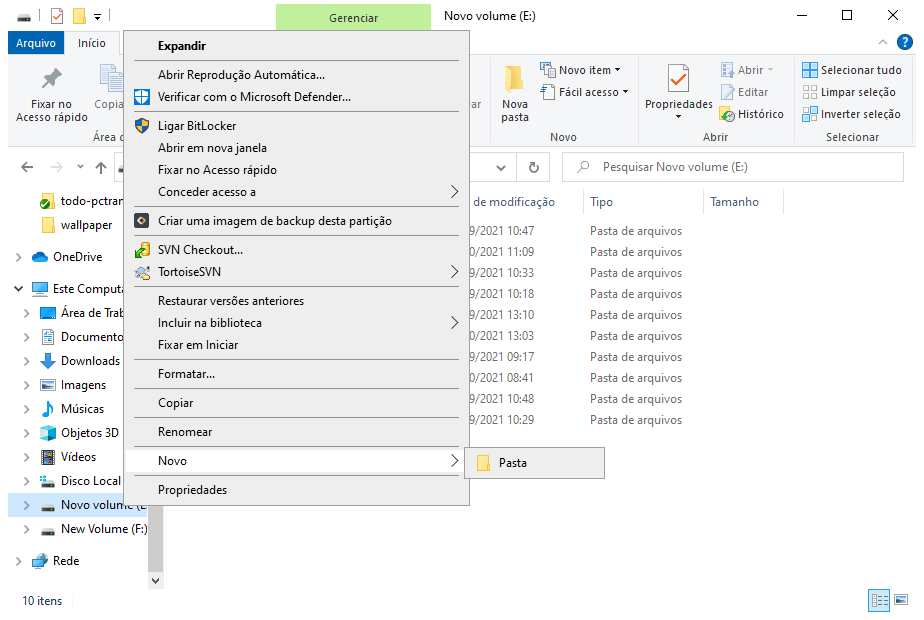Select Inverter seleção in ribbon
The image size is (924, 620).
851,114
